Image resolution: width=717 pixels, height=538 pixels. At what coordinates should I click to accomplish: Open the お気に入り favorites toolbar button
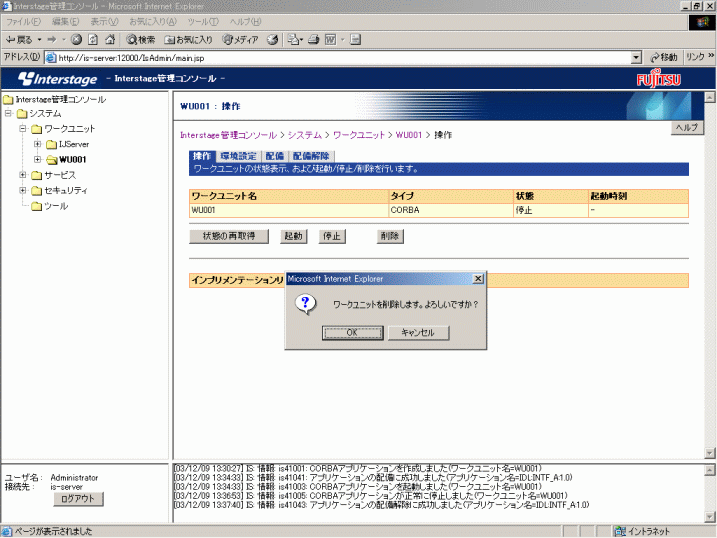point(188,40)
